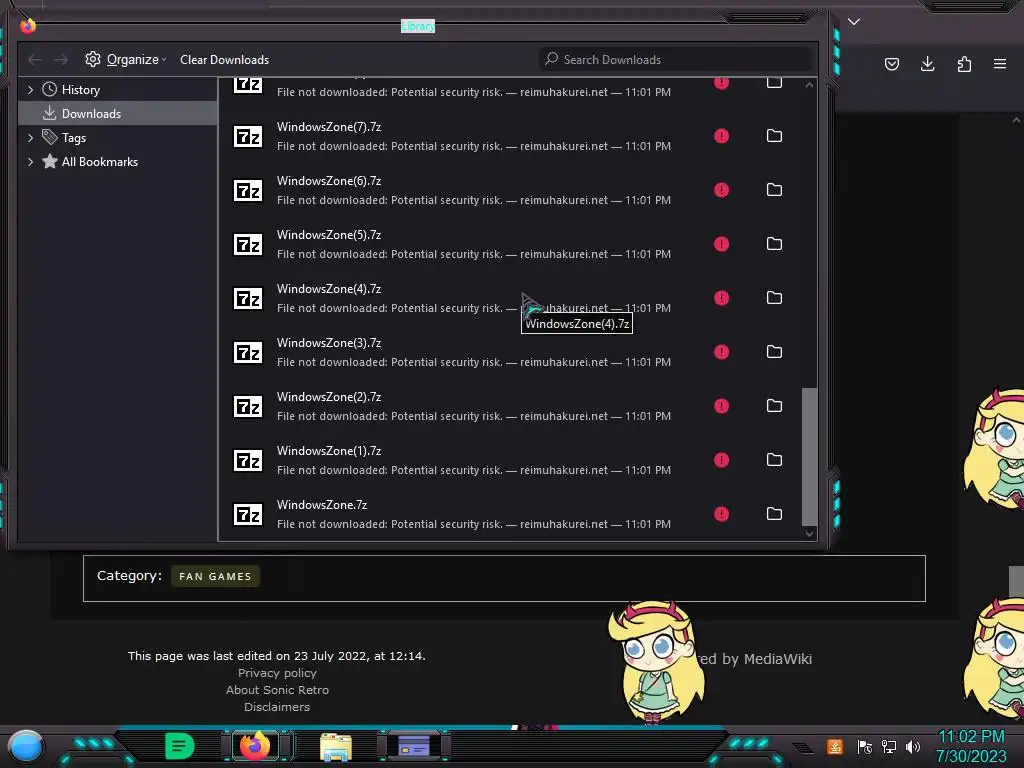The image size is (1024, 768).
Task: Open Organize menu gear icon
Action: [93, 59]
